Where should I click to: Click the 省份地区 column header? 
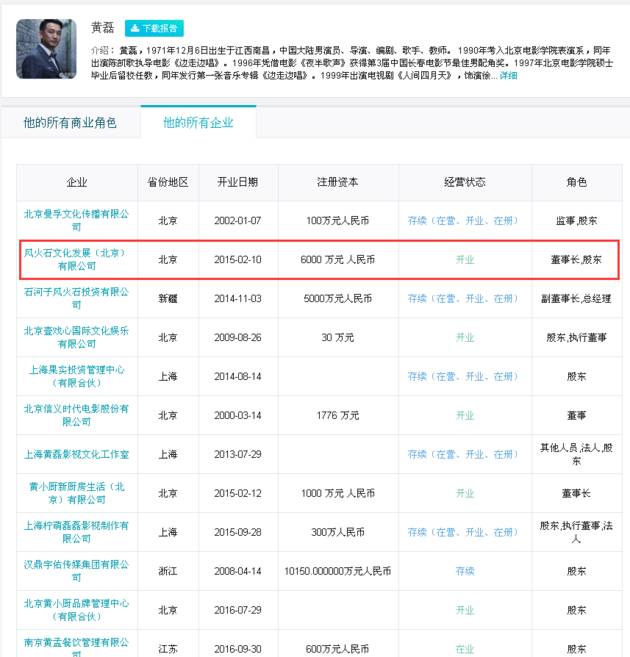click(x=168, y=182)
